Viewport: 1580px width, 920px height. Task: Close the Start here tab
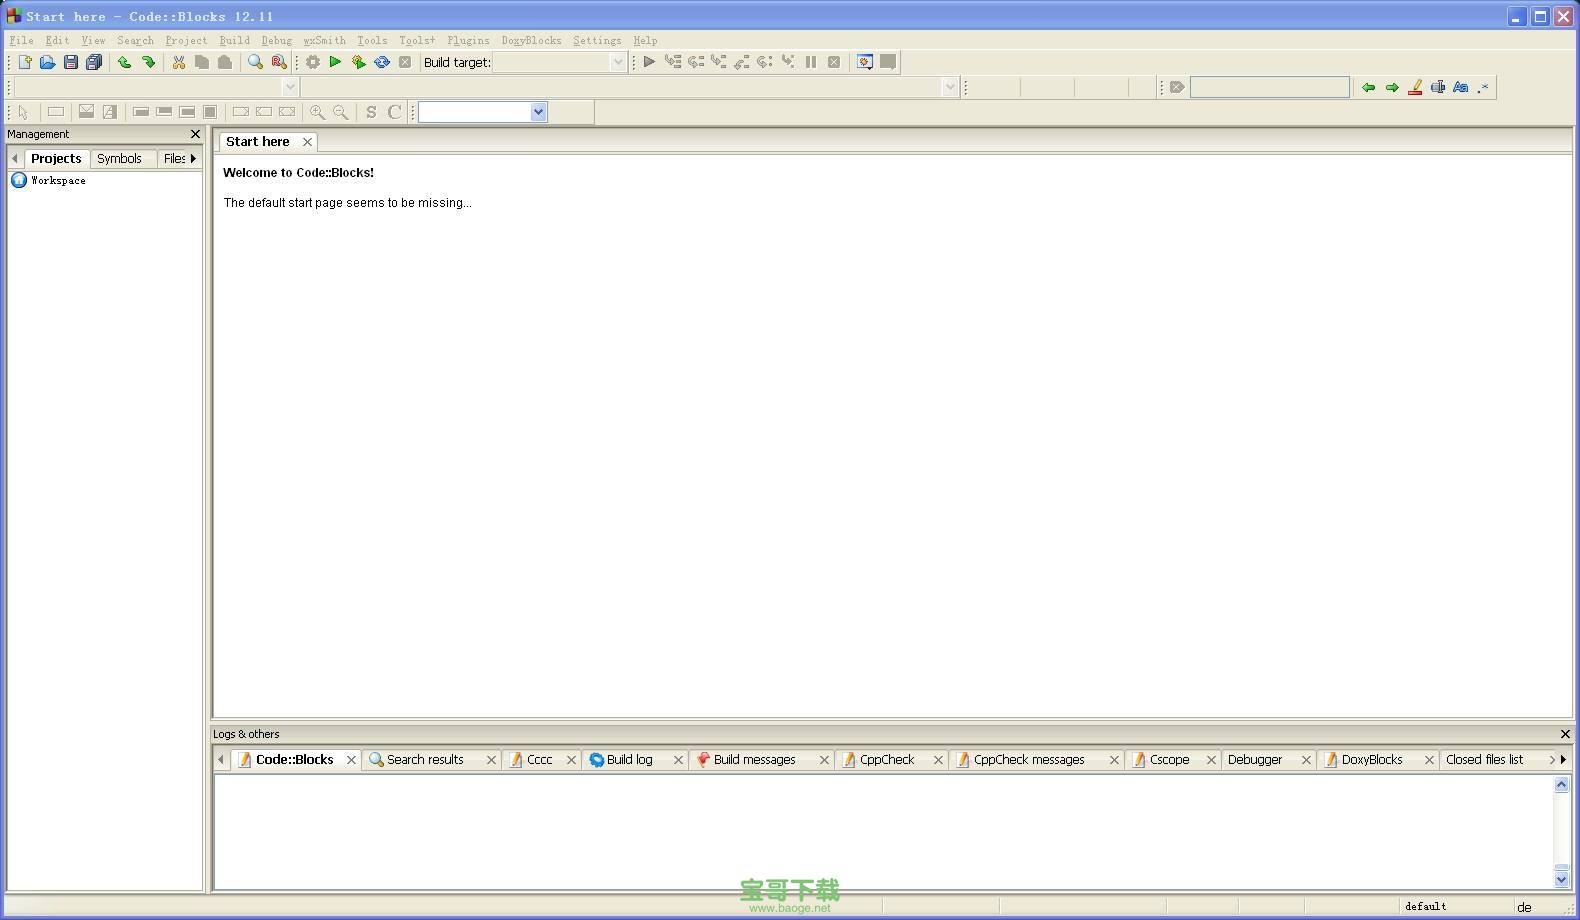pyautogui.click(x=307, y=142)
